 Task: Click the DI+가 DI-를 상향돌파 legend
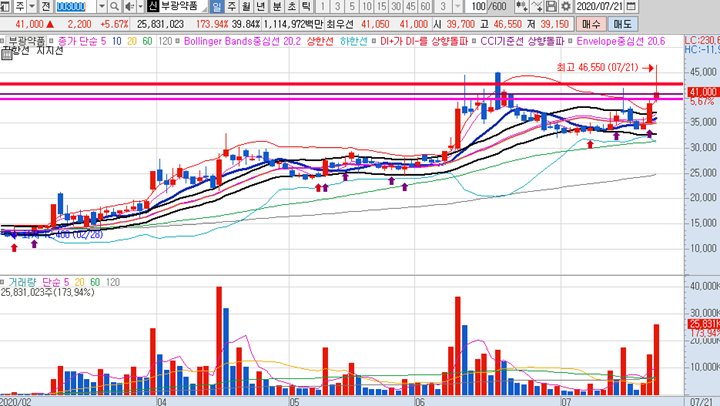423,41
